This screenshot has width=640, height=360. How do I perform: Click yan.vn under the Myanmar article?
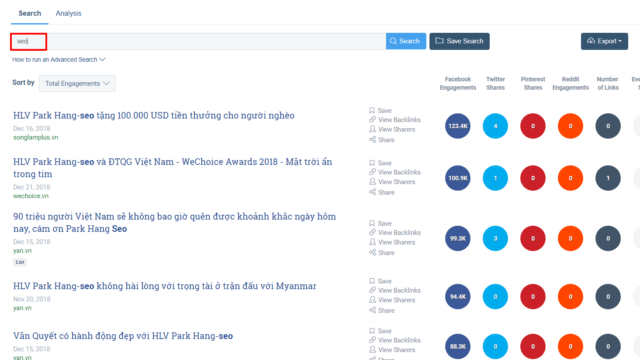tap(22, 308)
